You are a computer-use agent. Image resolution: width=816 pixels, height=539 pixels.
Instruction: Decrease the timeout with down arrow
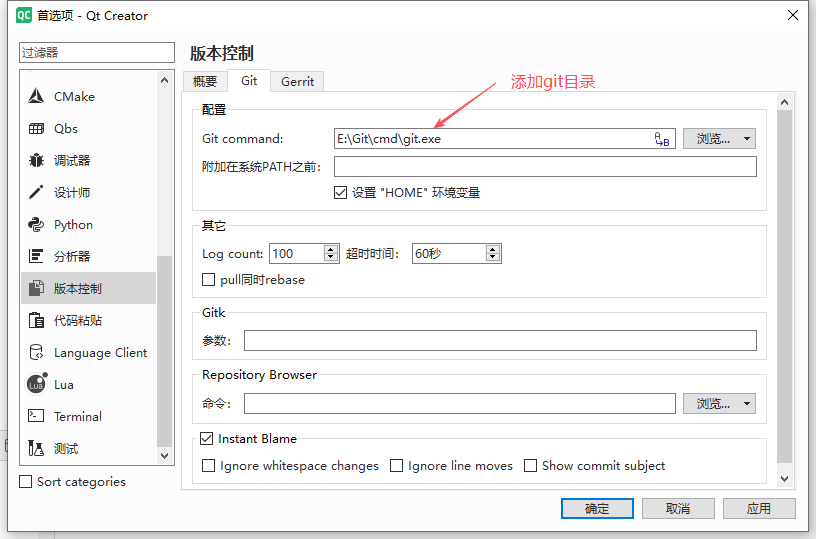click(493, 258)
